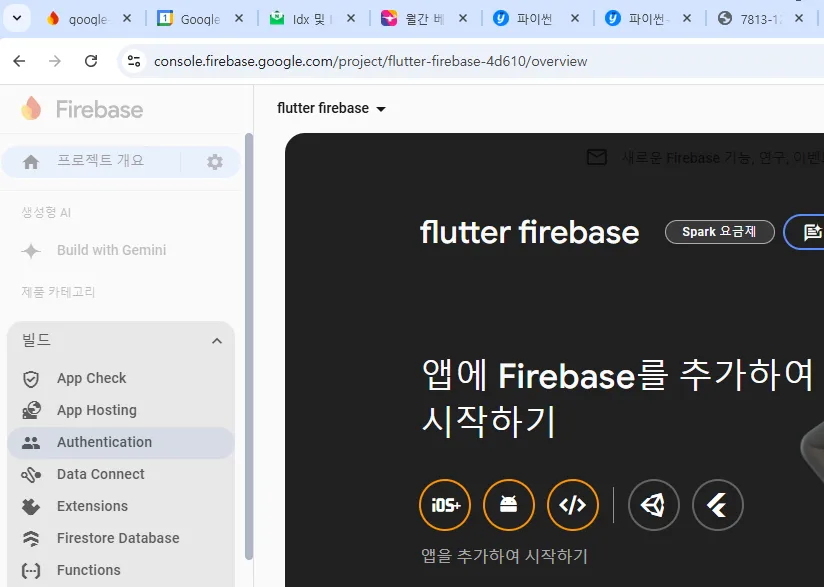Image resolution: width=824 pixels, height=587 pixels.
Task: Close the Google Calendar tab
Action: pyautogui.click(x=239, y=18)
